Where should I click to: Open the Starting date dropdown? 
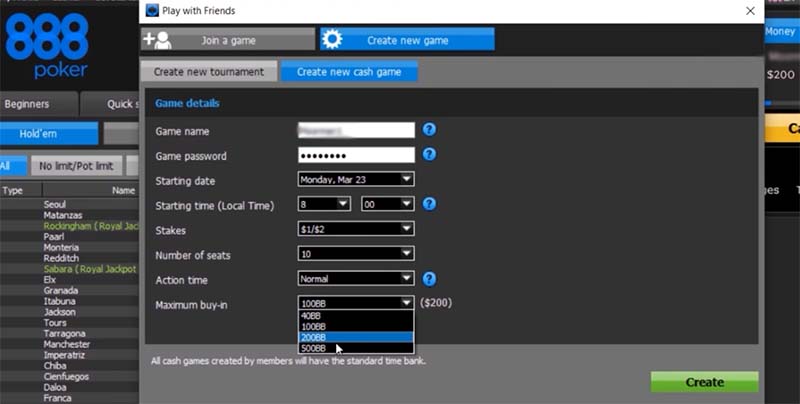tap(356, 179)
